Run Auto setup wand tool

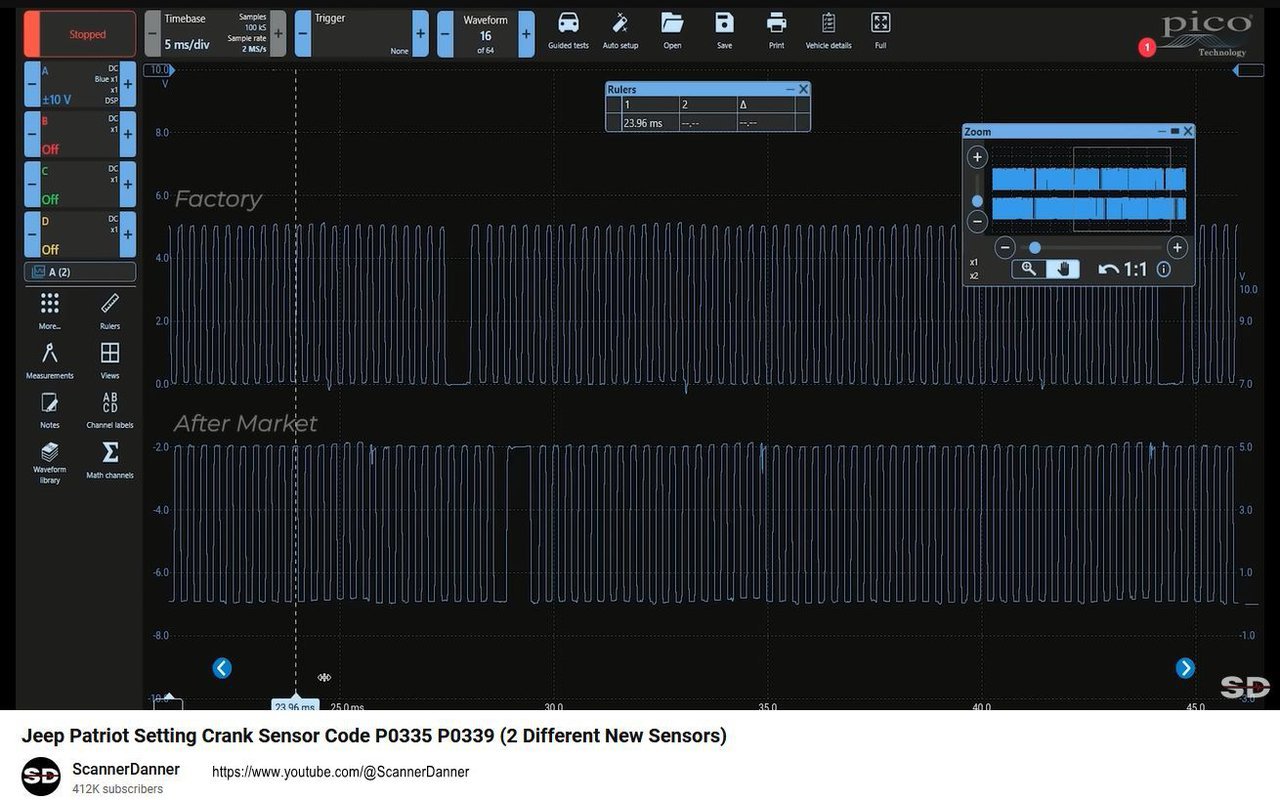(620, 30)
